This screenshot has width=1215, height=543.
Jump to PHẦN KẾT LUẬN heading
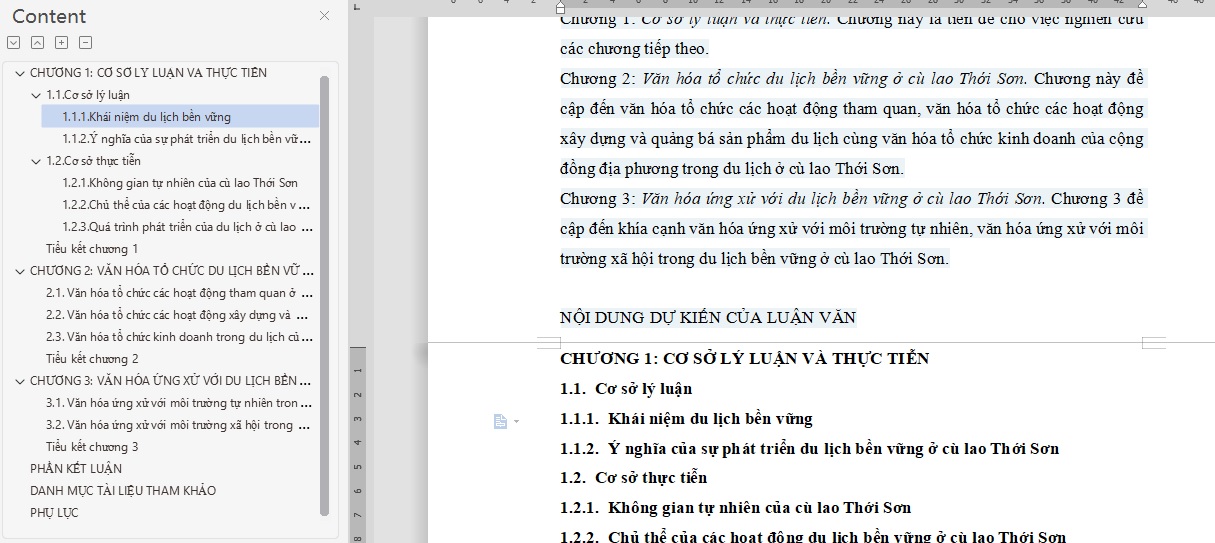pyautogui.click(x=76, y=469)
